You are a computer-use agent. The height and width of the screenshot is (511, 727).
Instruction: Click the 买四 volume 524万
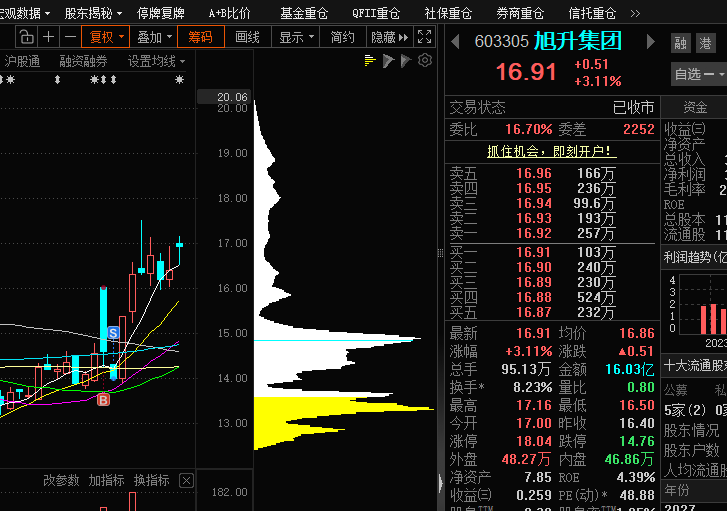pyautogui.click(x=595, y=297)
